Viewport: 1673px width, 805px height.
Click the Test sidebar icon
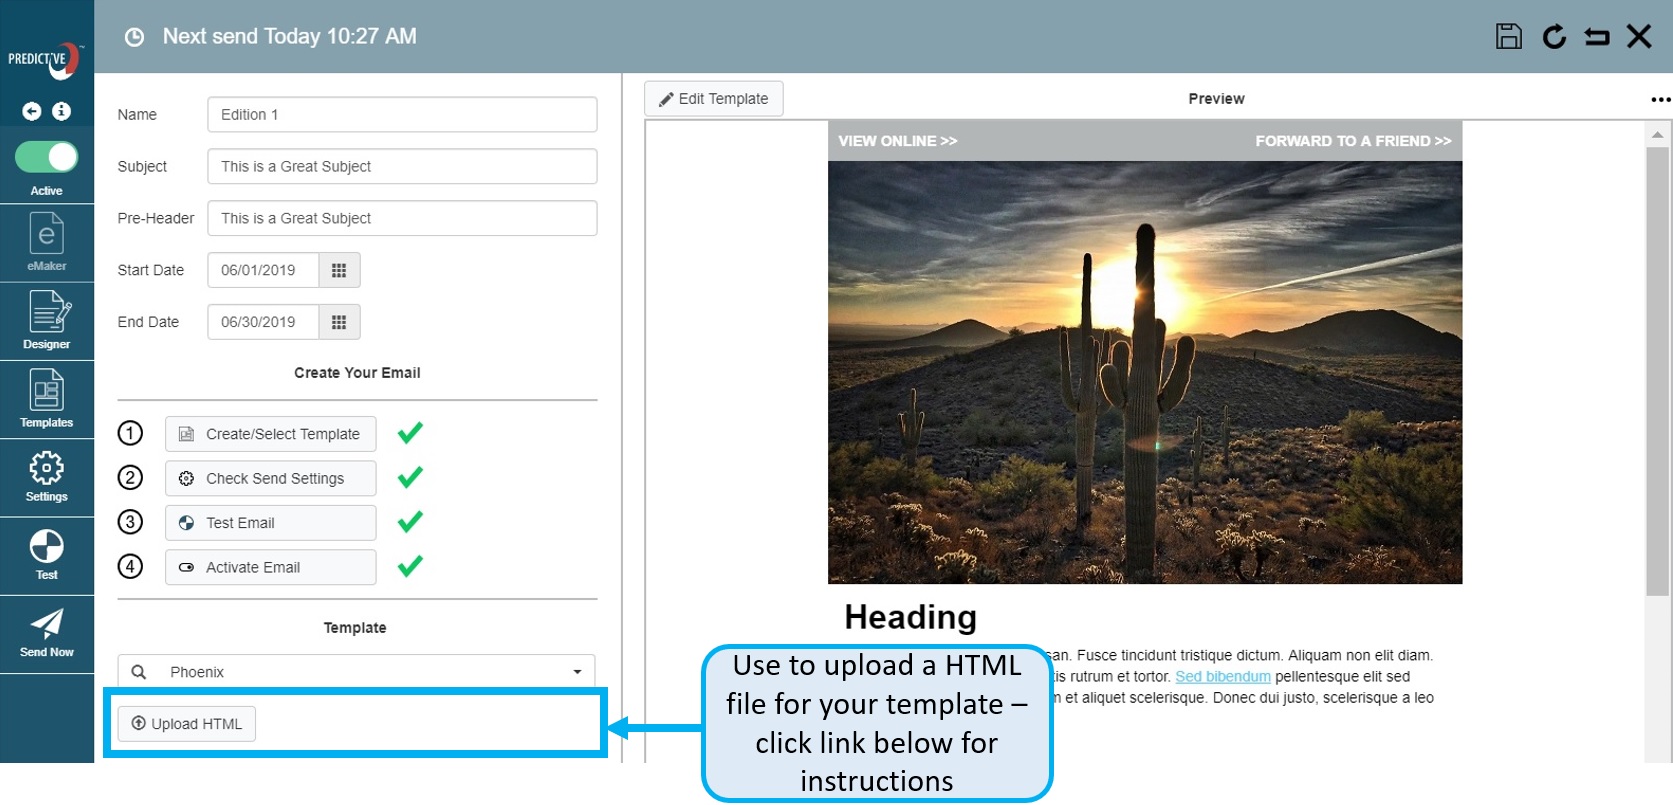(x=46, y=553)
